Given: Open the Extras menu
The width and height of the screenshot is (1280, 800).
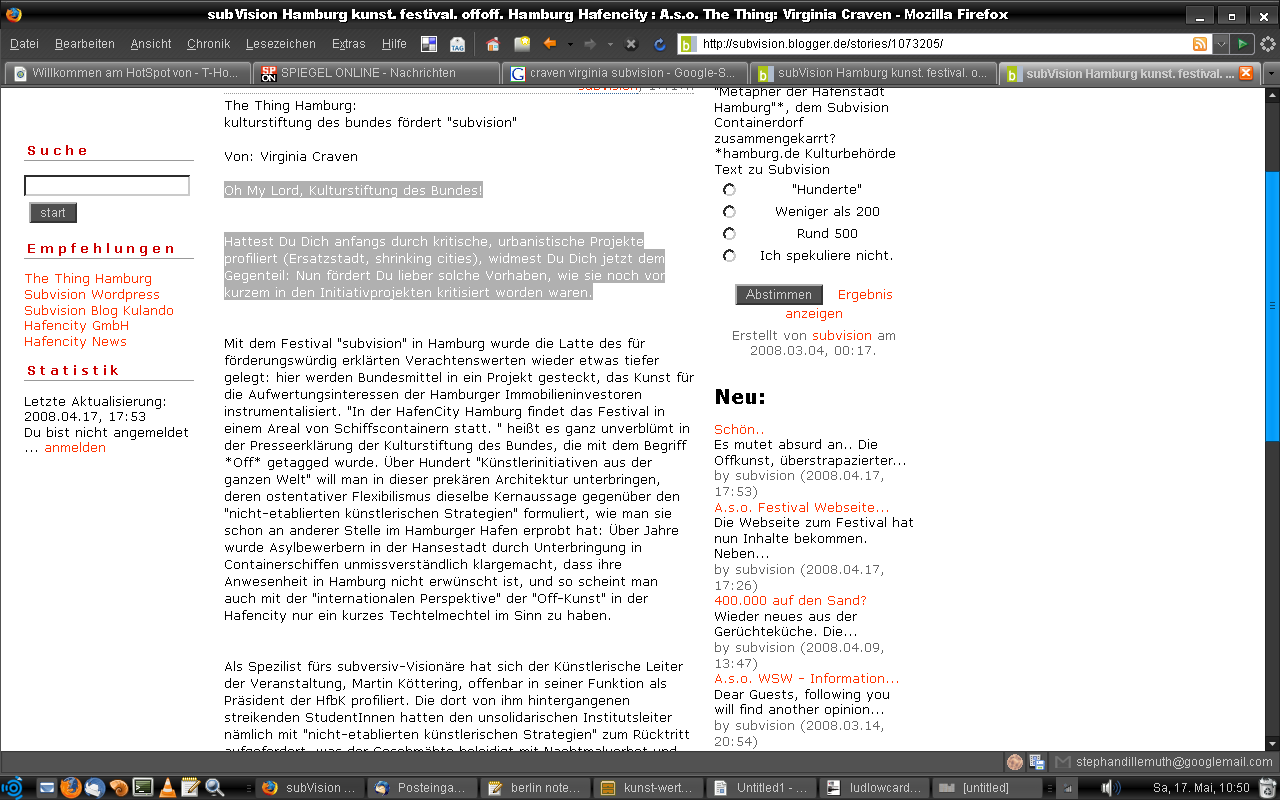Looking at the screenshot, I should tap(349, 44).
